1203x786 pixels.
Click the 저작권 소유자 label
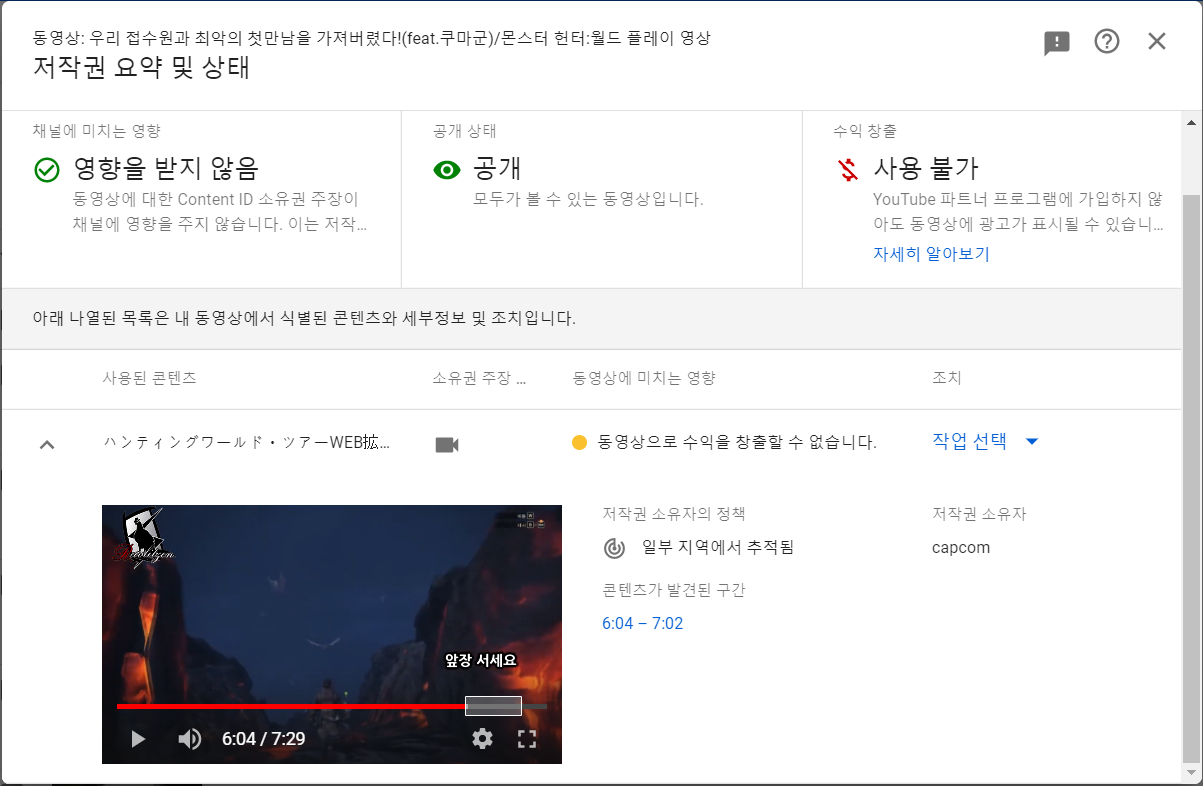coord(980,514)
